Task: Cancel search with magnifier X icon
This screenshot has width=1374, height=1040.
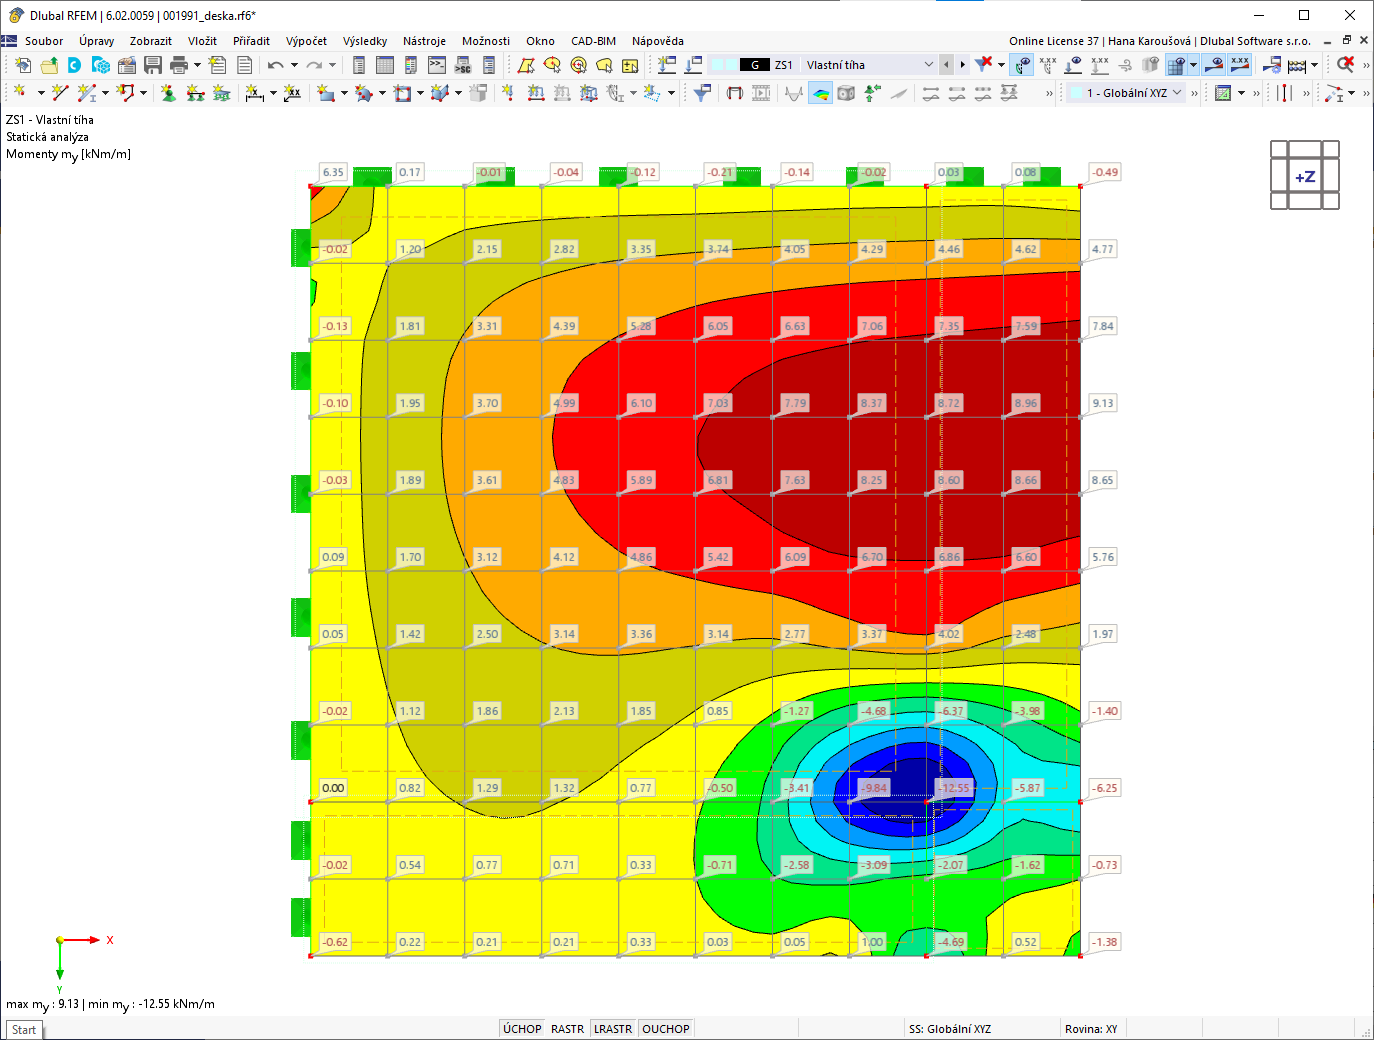Action: (x=1345, y=65)
